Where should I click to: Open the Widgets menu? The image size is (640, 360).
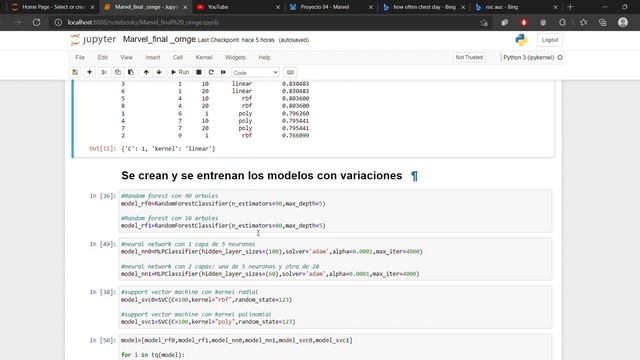235,58
